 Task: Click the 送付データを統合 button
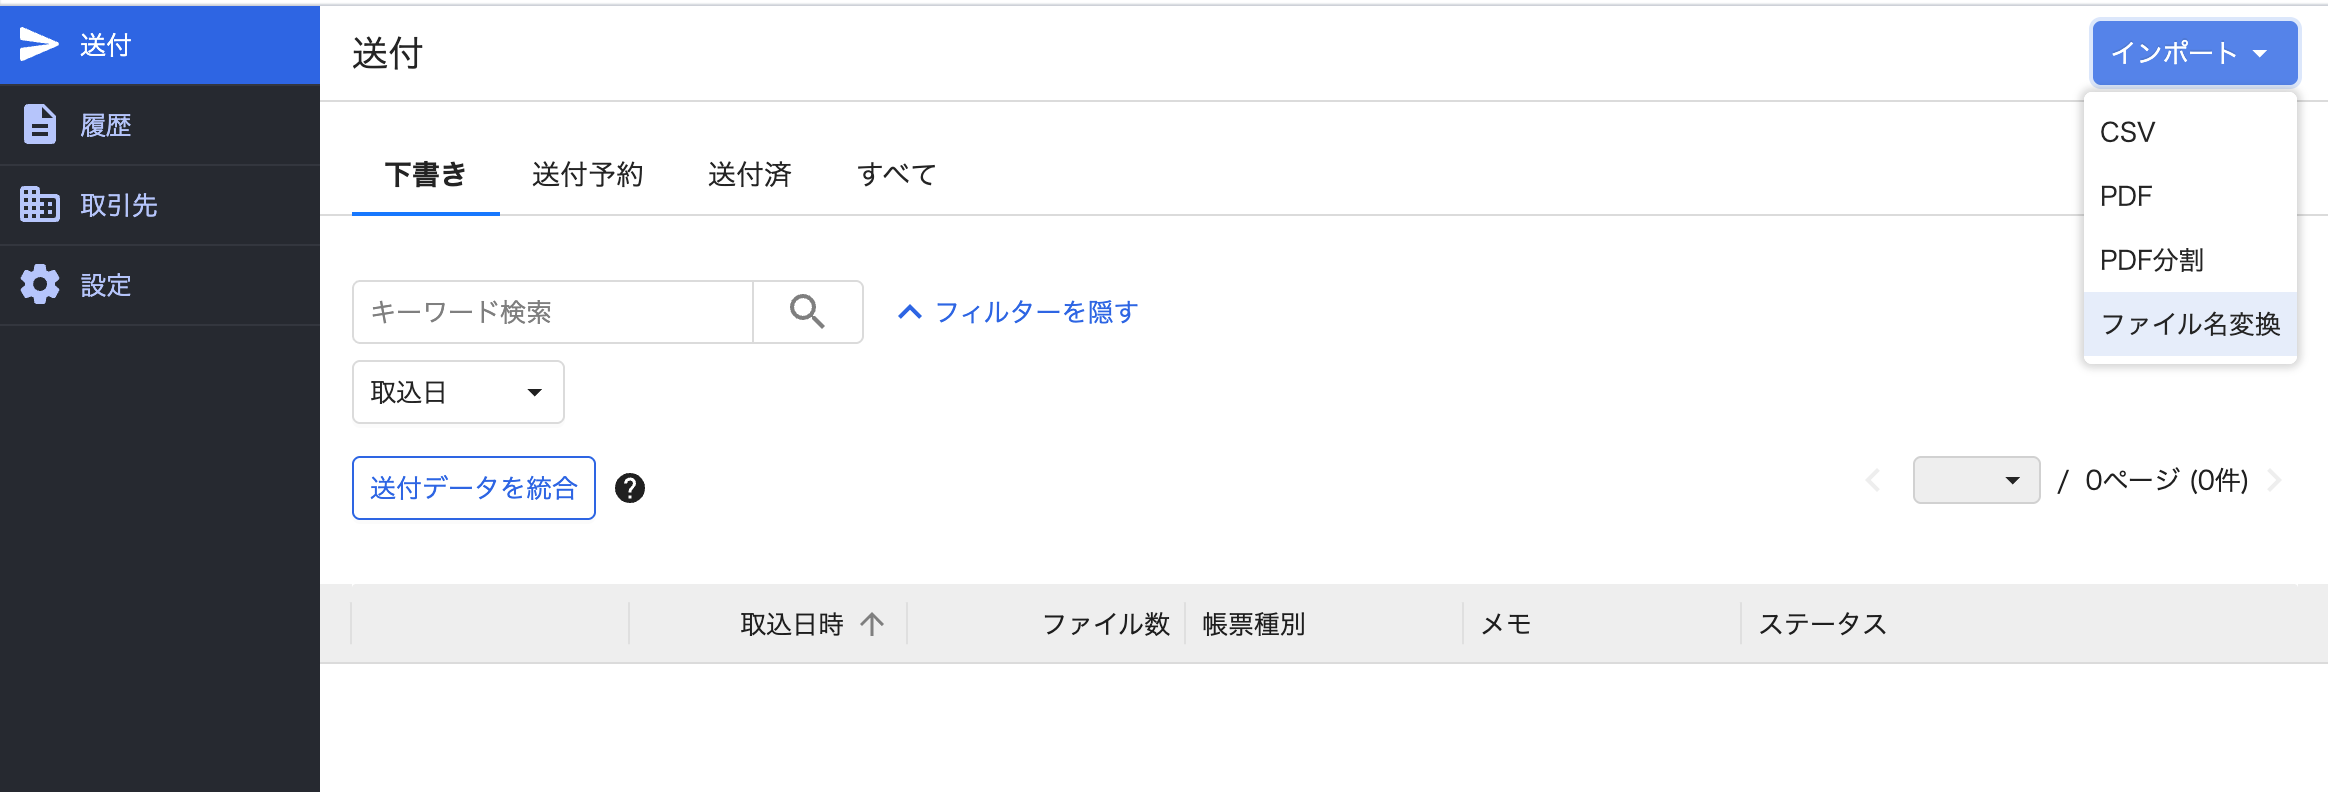(474, 488)
